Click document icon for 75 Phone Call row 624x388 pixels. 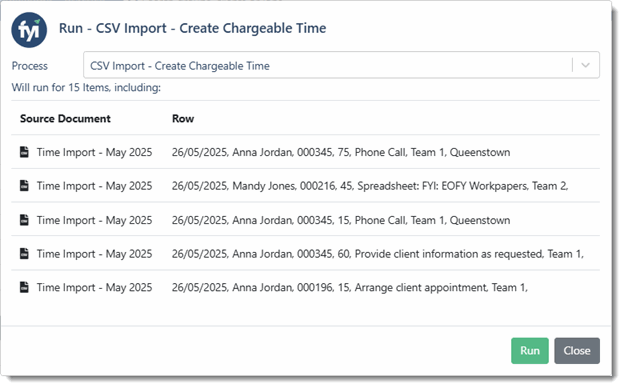tap(24, 152)
